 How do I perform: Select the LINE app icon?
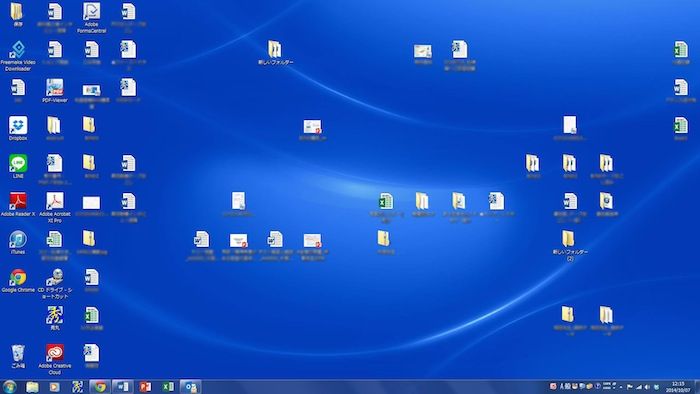tap(18, 166)
